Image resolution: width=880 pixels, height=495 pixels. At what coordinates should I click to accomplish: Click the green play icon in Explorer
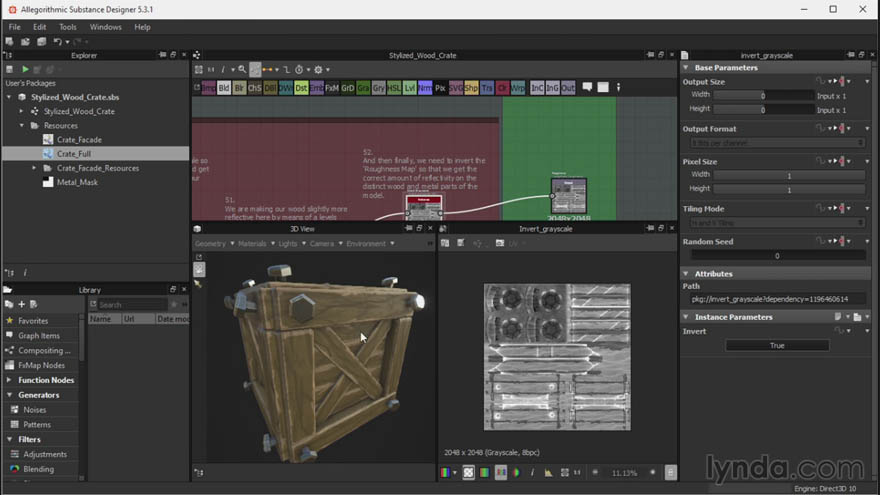[x=25, y=70]
